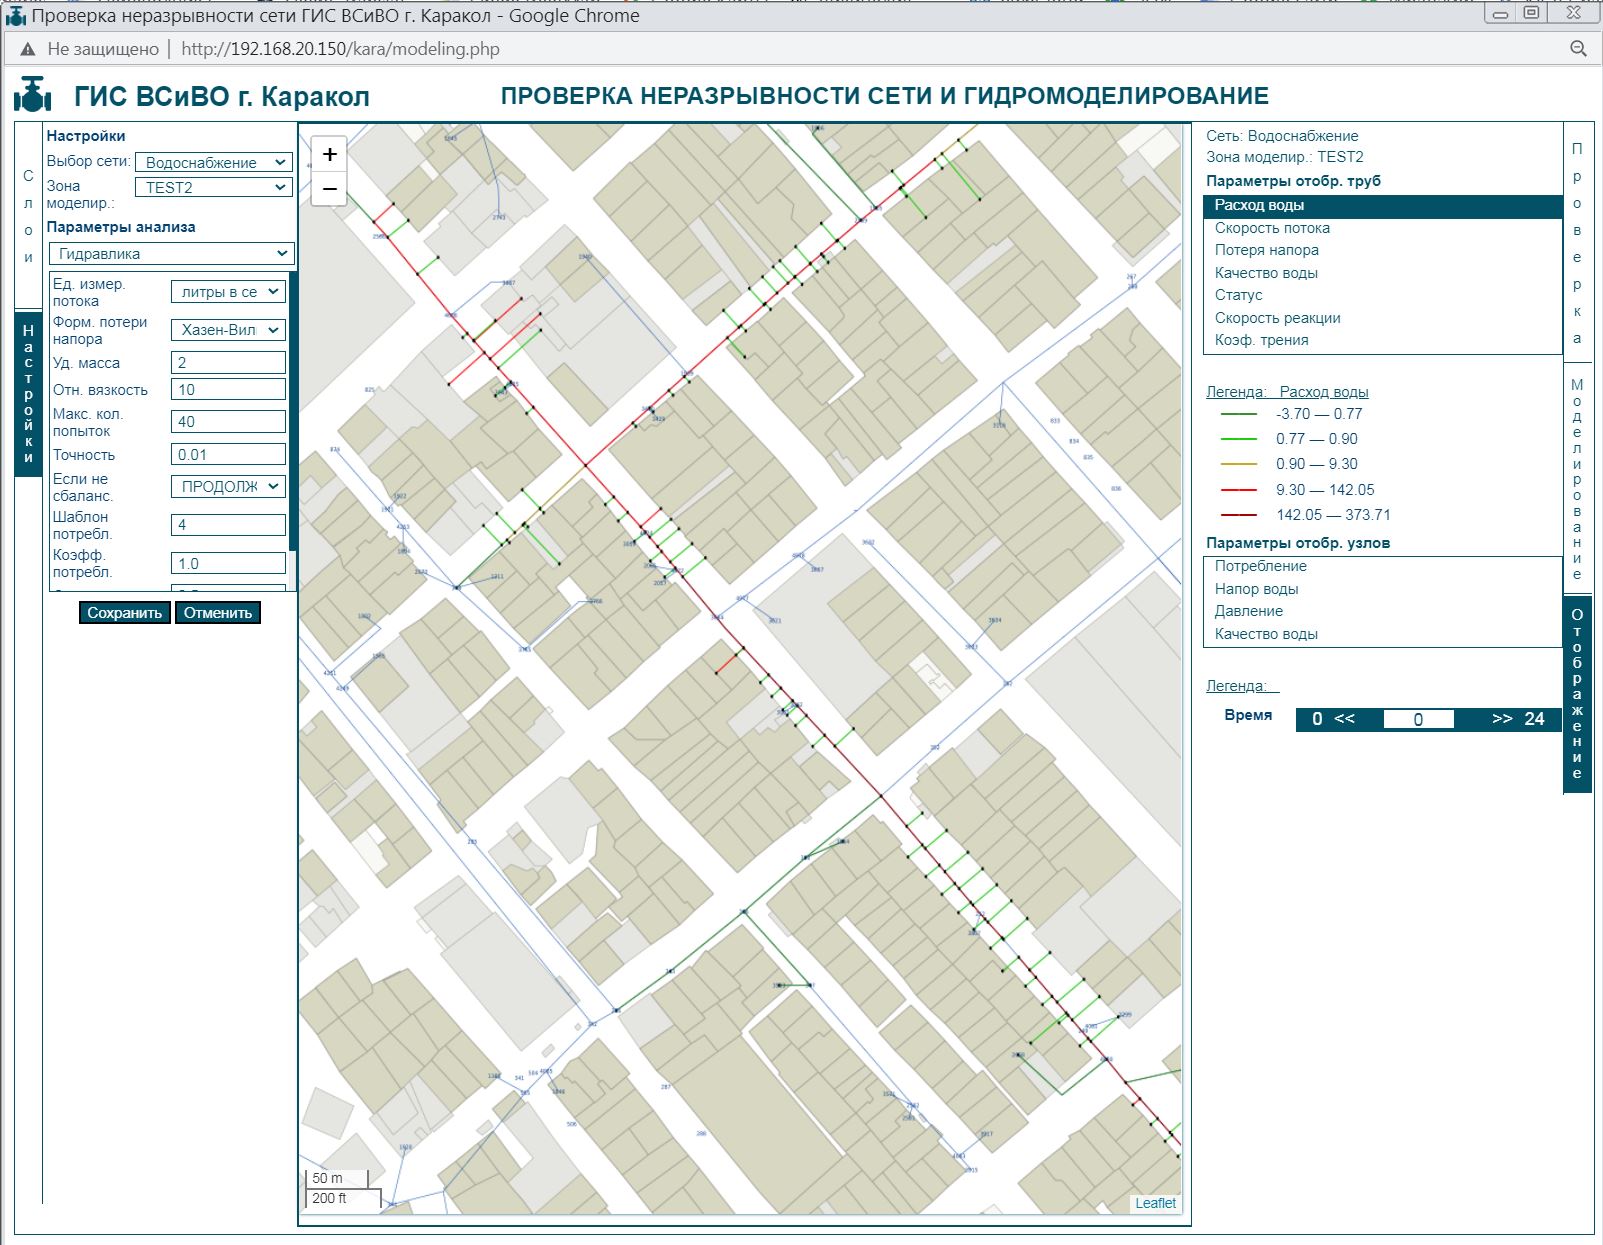Open the Хазен-Вил head loss formula dropdown
The width and height of the screenshot is (1603, 1245).
(228, 330)
